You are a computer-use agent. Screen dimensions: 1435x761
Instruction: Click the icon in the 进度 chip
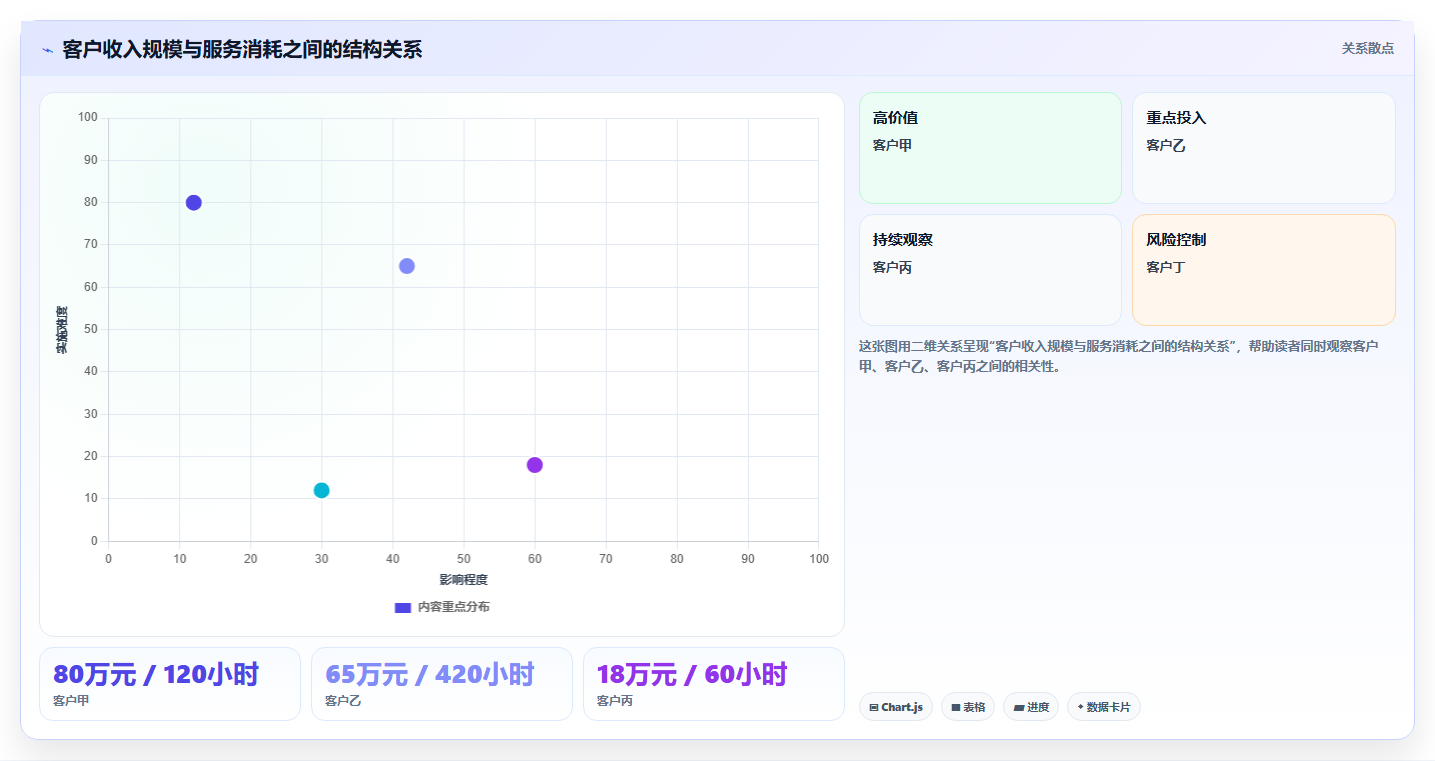click(1018, 708)
